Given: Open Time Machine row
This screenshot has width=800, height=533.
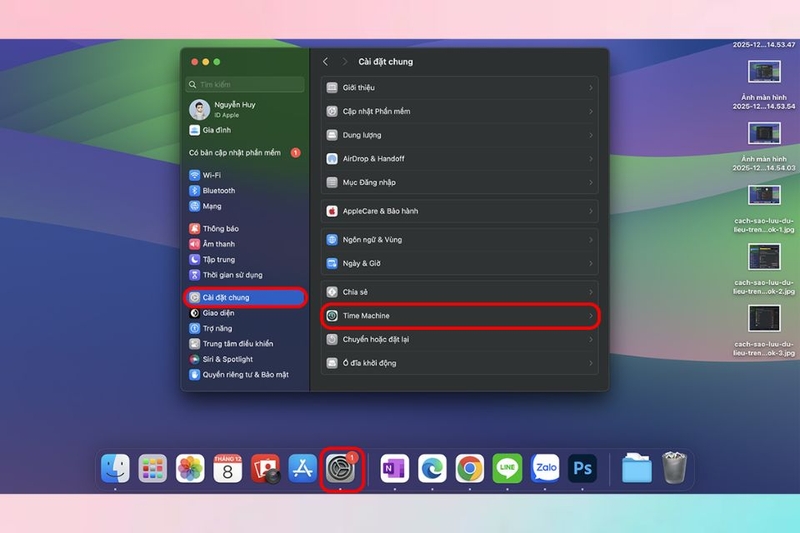Looking at the screenshot, I should [460, 316].
